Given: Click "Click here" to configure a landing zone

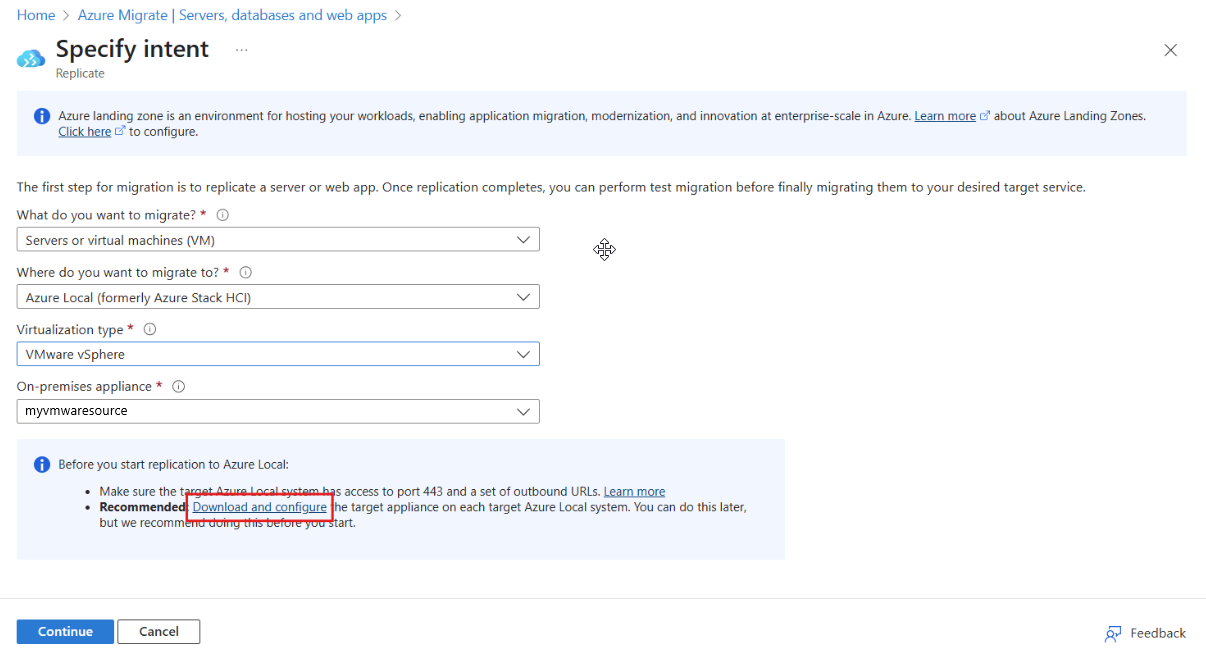Looking at the screenshot, I should point(85,131).
